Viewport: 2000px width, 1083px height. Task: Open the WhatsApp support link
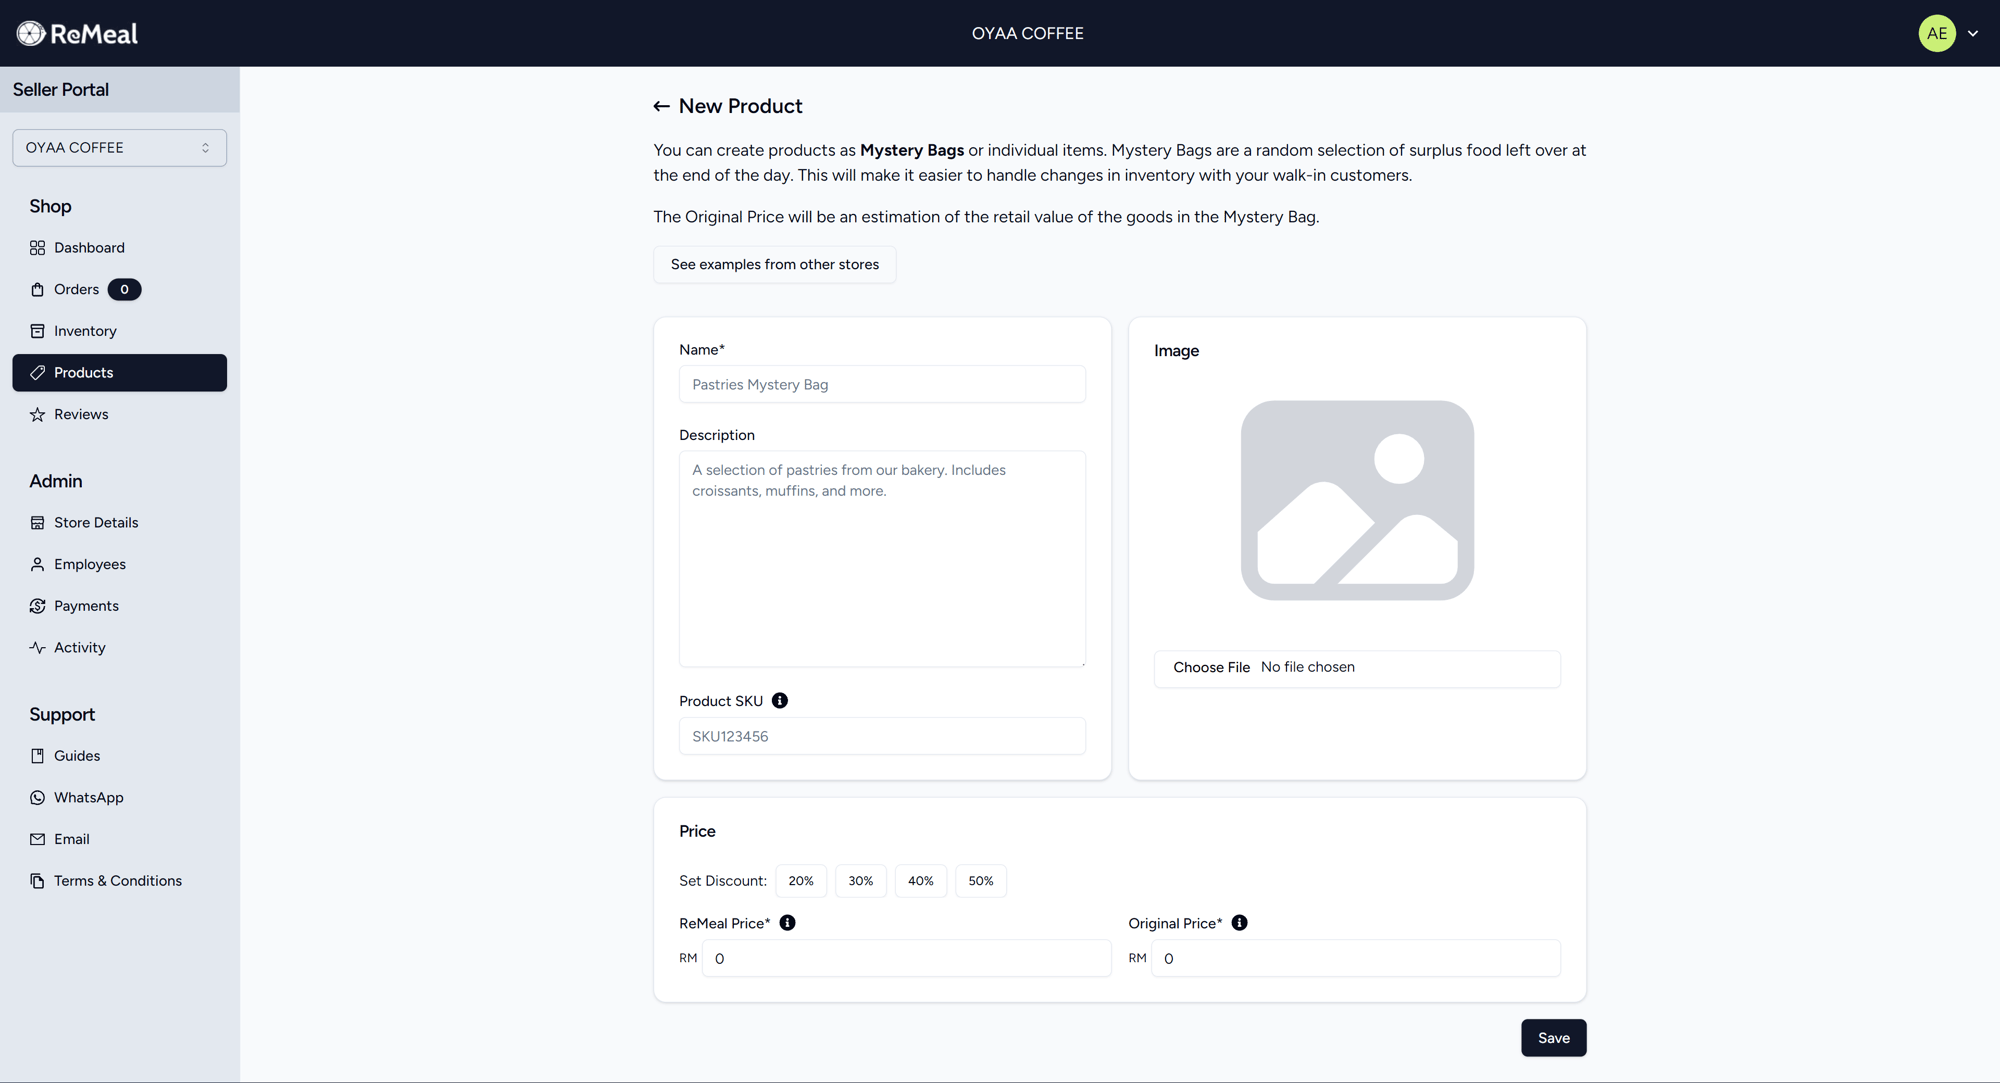[x=88, y=797]
